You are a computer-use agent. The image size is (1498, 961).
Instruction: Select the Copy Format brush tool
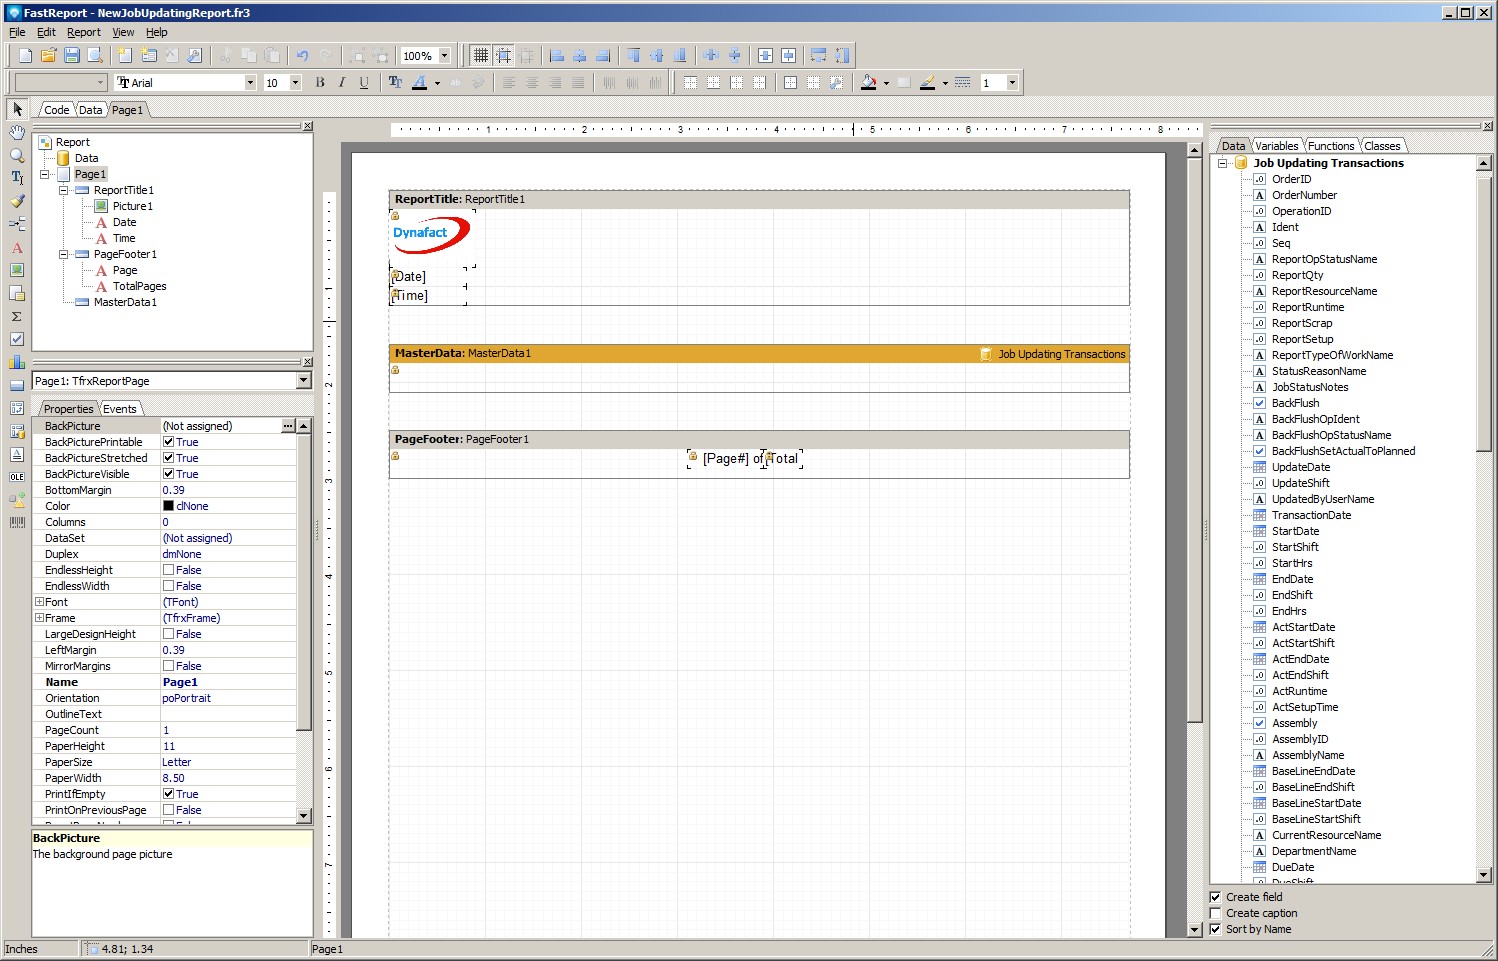17,201
